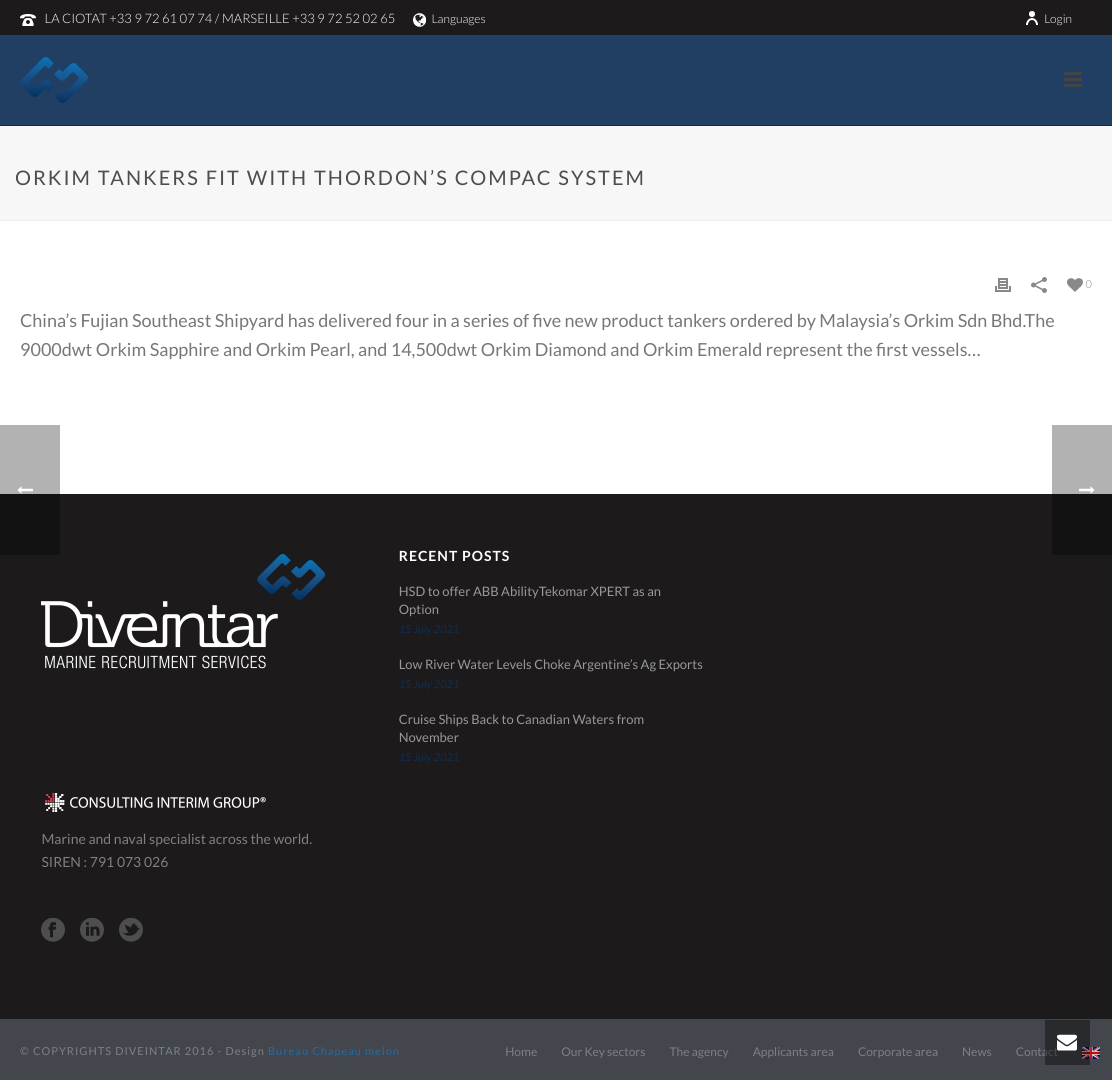Viewport: 1112px width, 1080px height.
Task: Click the Diveintar logo in the header
Action: [55, 80]
